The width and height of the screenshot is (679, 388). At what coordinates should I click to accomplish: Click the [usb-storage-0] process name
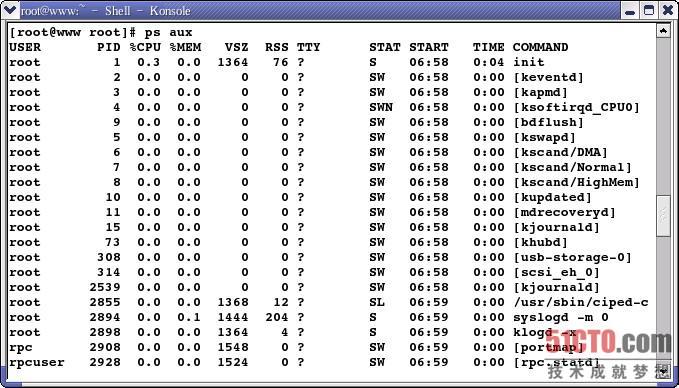point(572,258)
